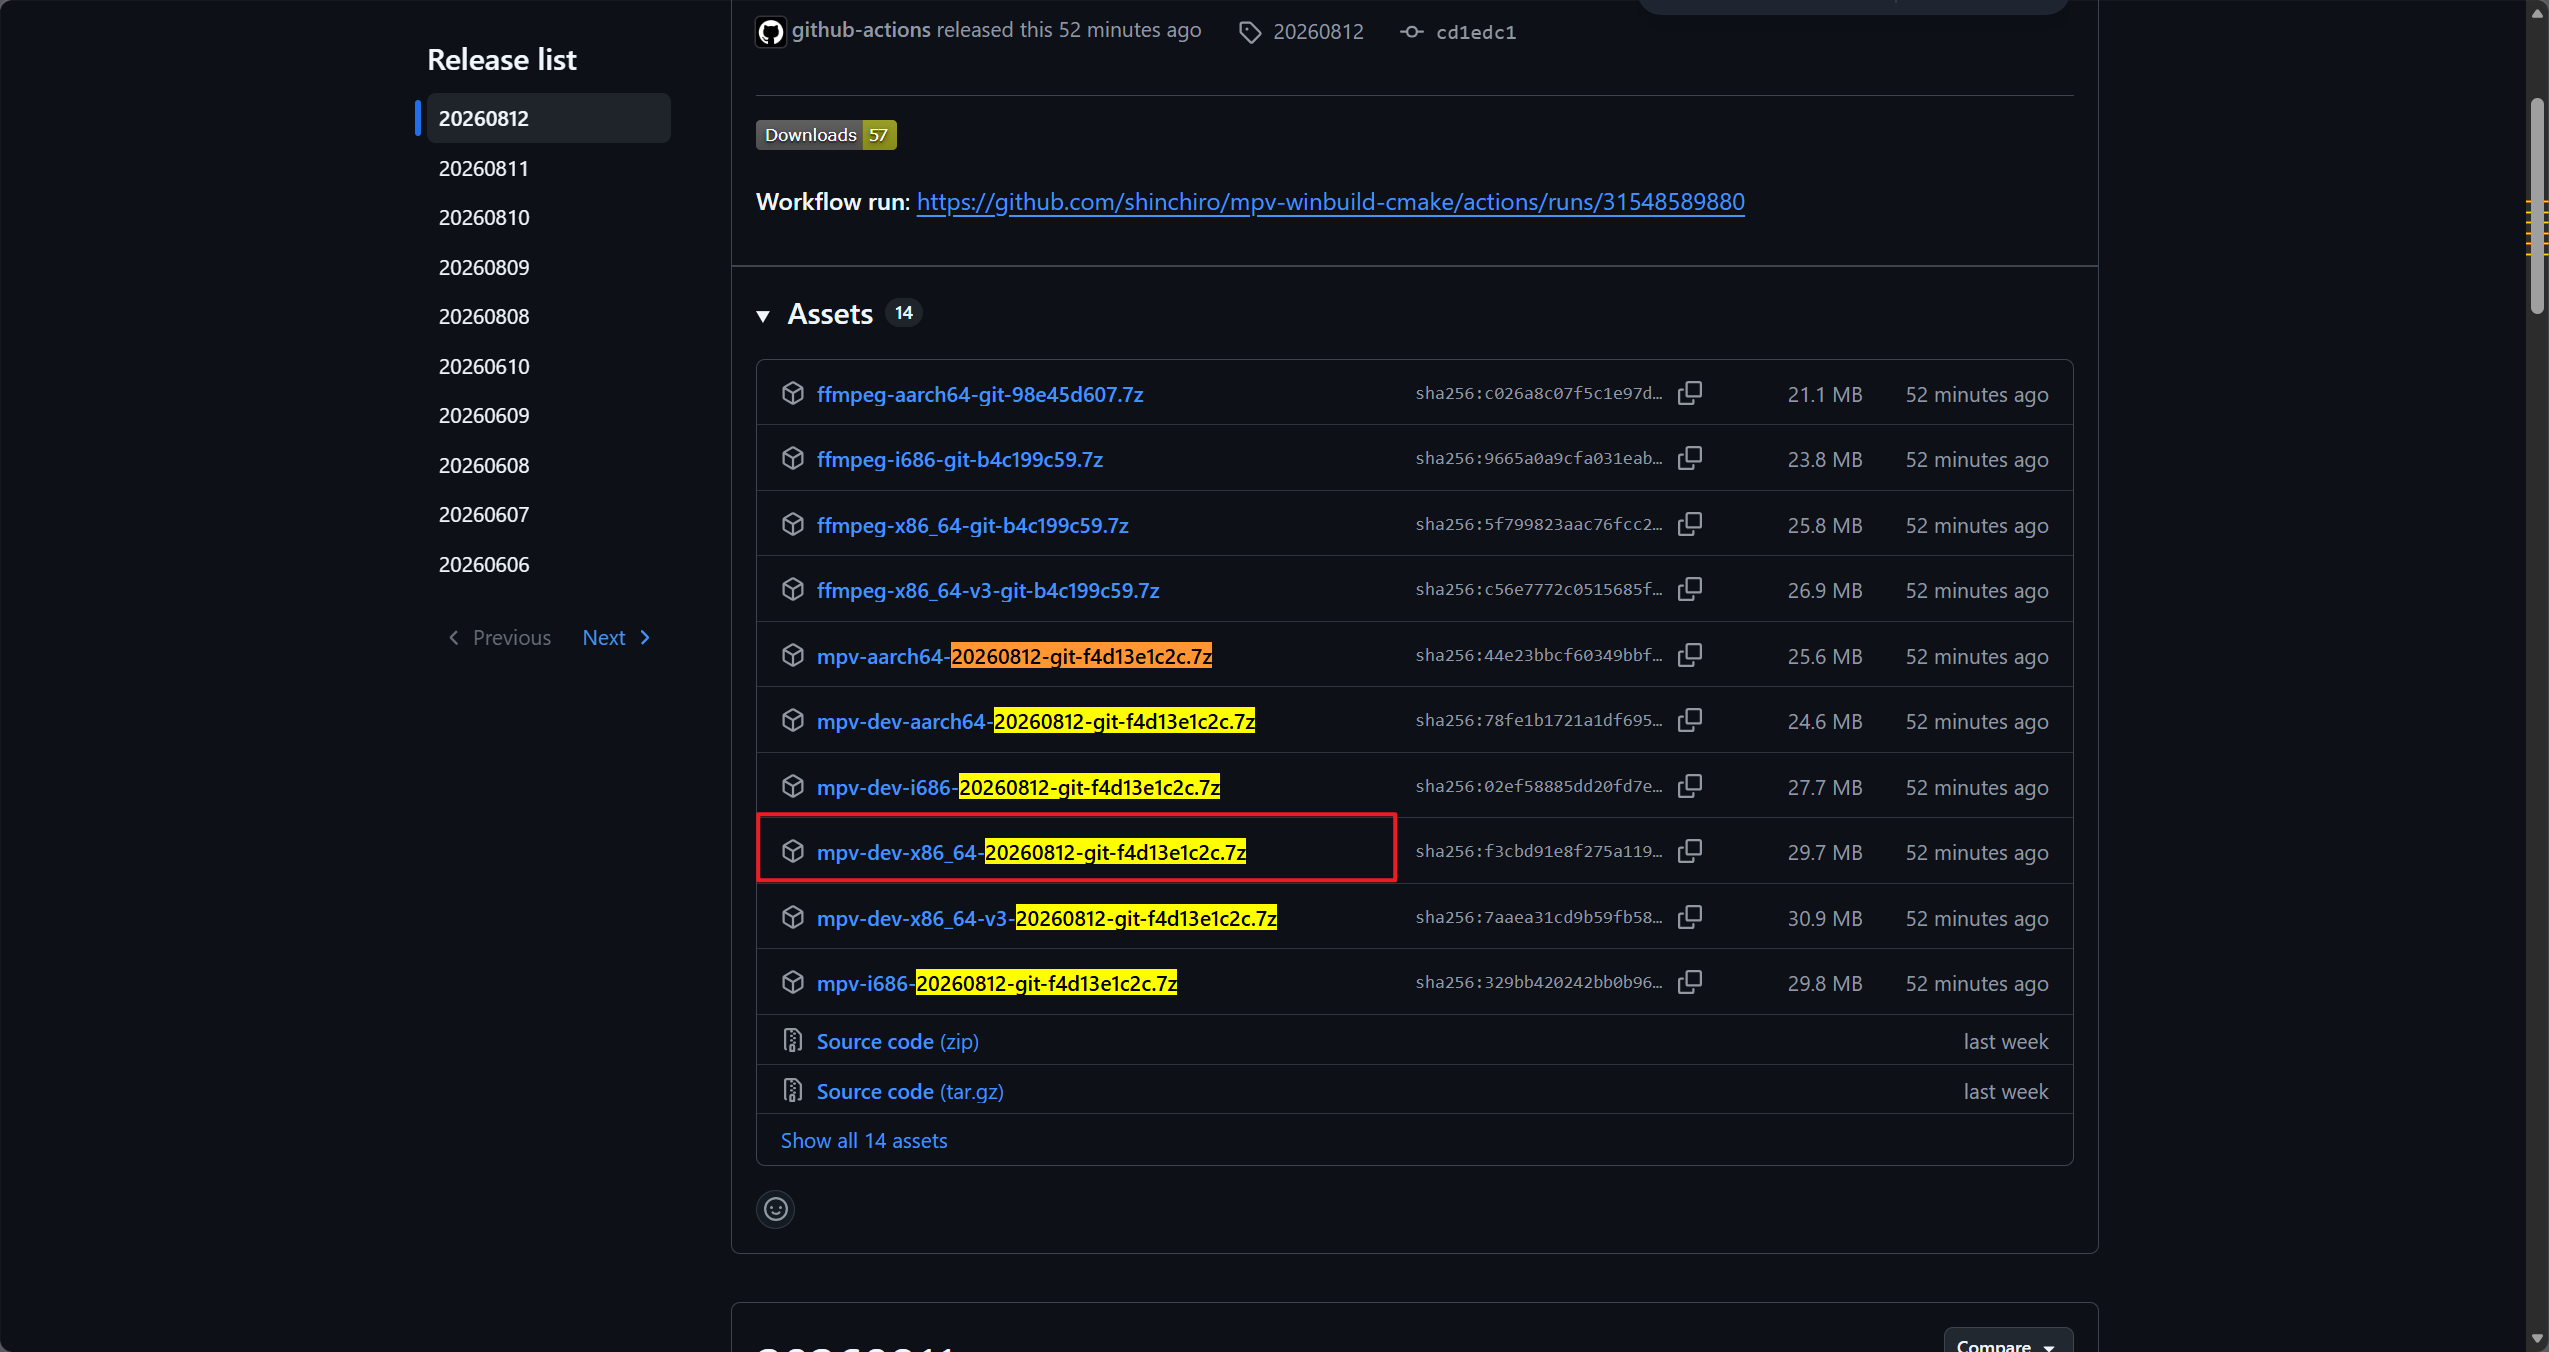Download Source code (tar.gz)
Image resolution: width=2549 pixels, height=1352 pixels.
(x=910, y=1092)
